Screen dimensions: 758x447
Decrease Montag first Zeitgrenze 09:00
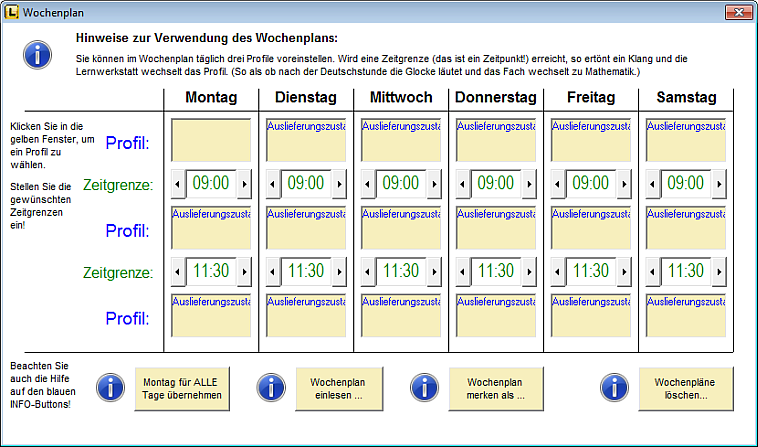(178, 184)
